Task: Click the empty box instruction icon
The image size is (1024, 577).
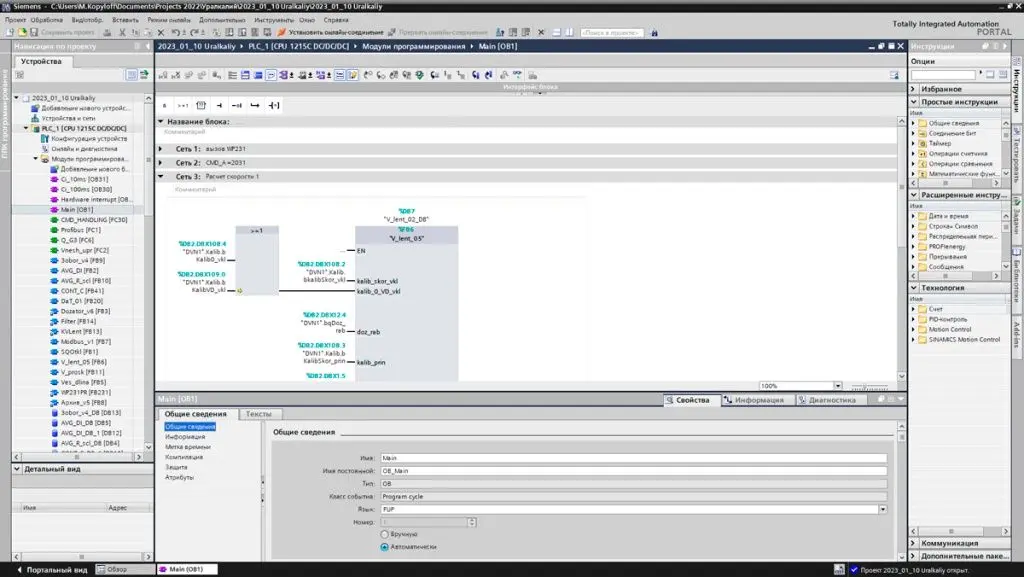Action: [x=201, y=105]
